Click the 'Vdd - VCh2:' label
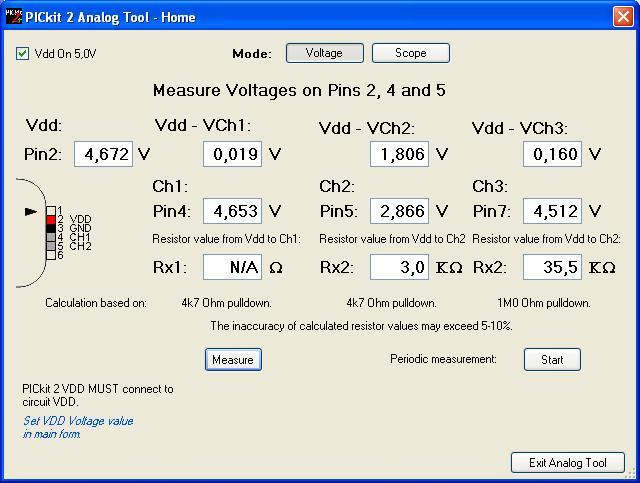 [x=367, y=128]
